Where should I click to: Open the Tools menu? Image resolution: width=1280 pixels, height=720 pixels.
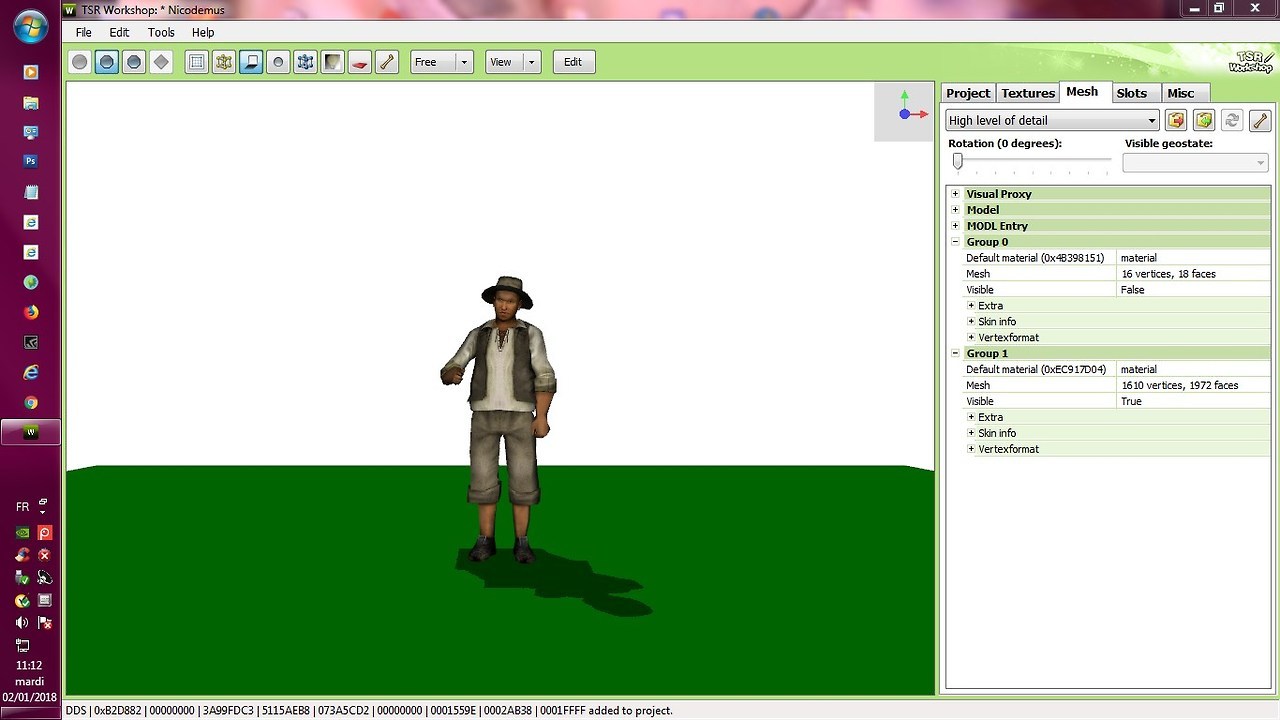(x=161, y=33)
